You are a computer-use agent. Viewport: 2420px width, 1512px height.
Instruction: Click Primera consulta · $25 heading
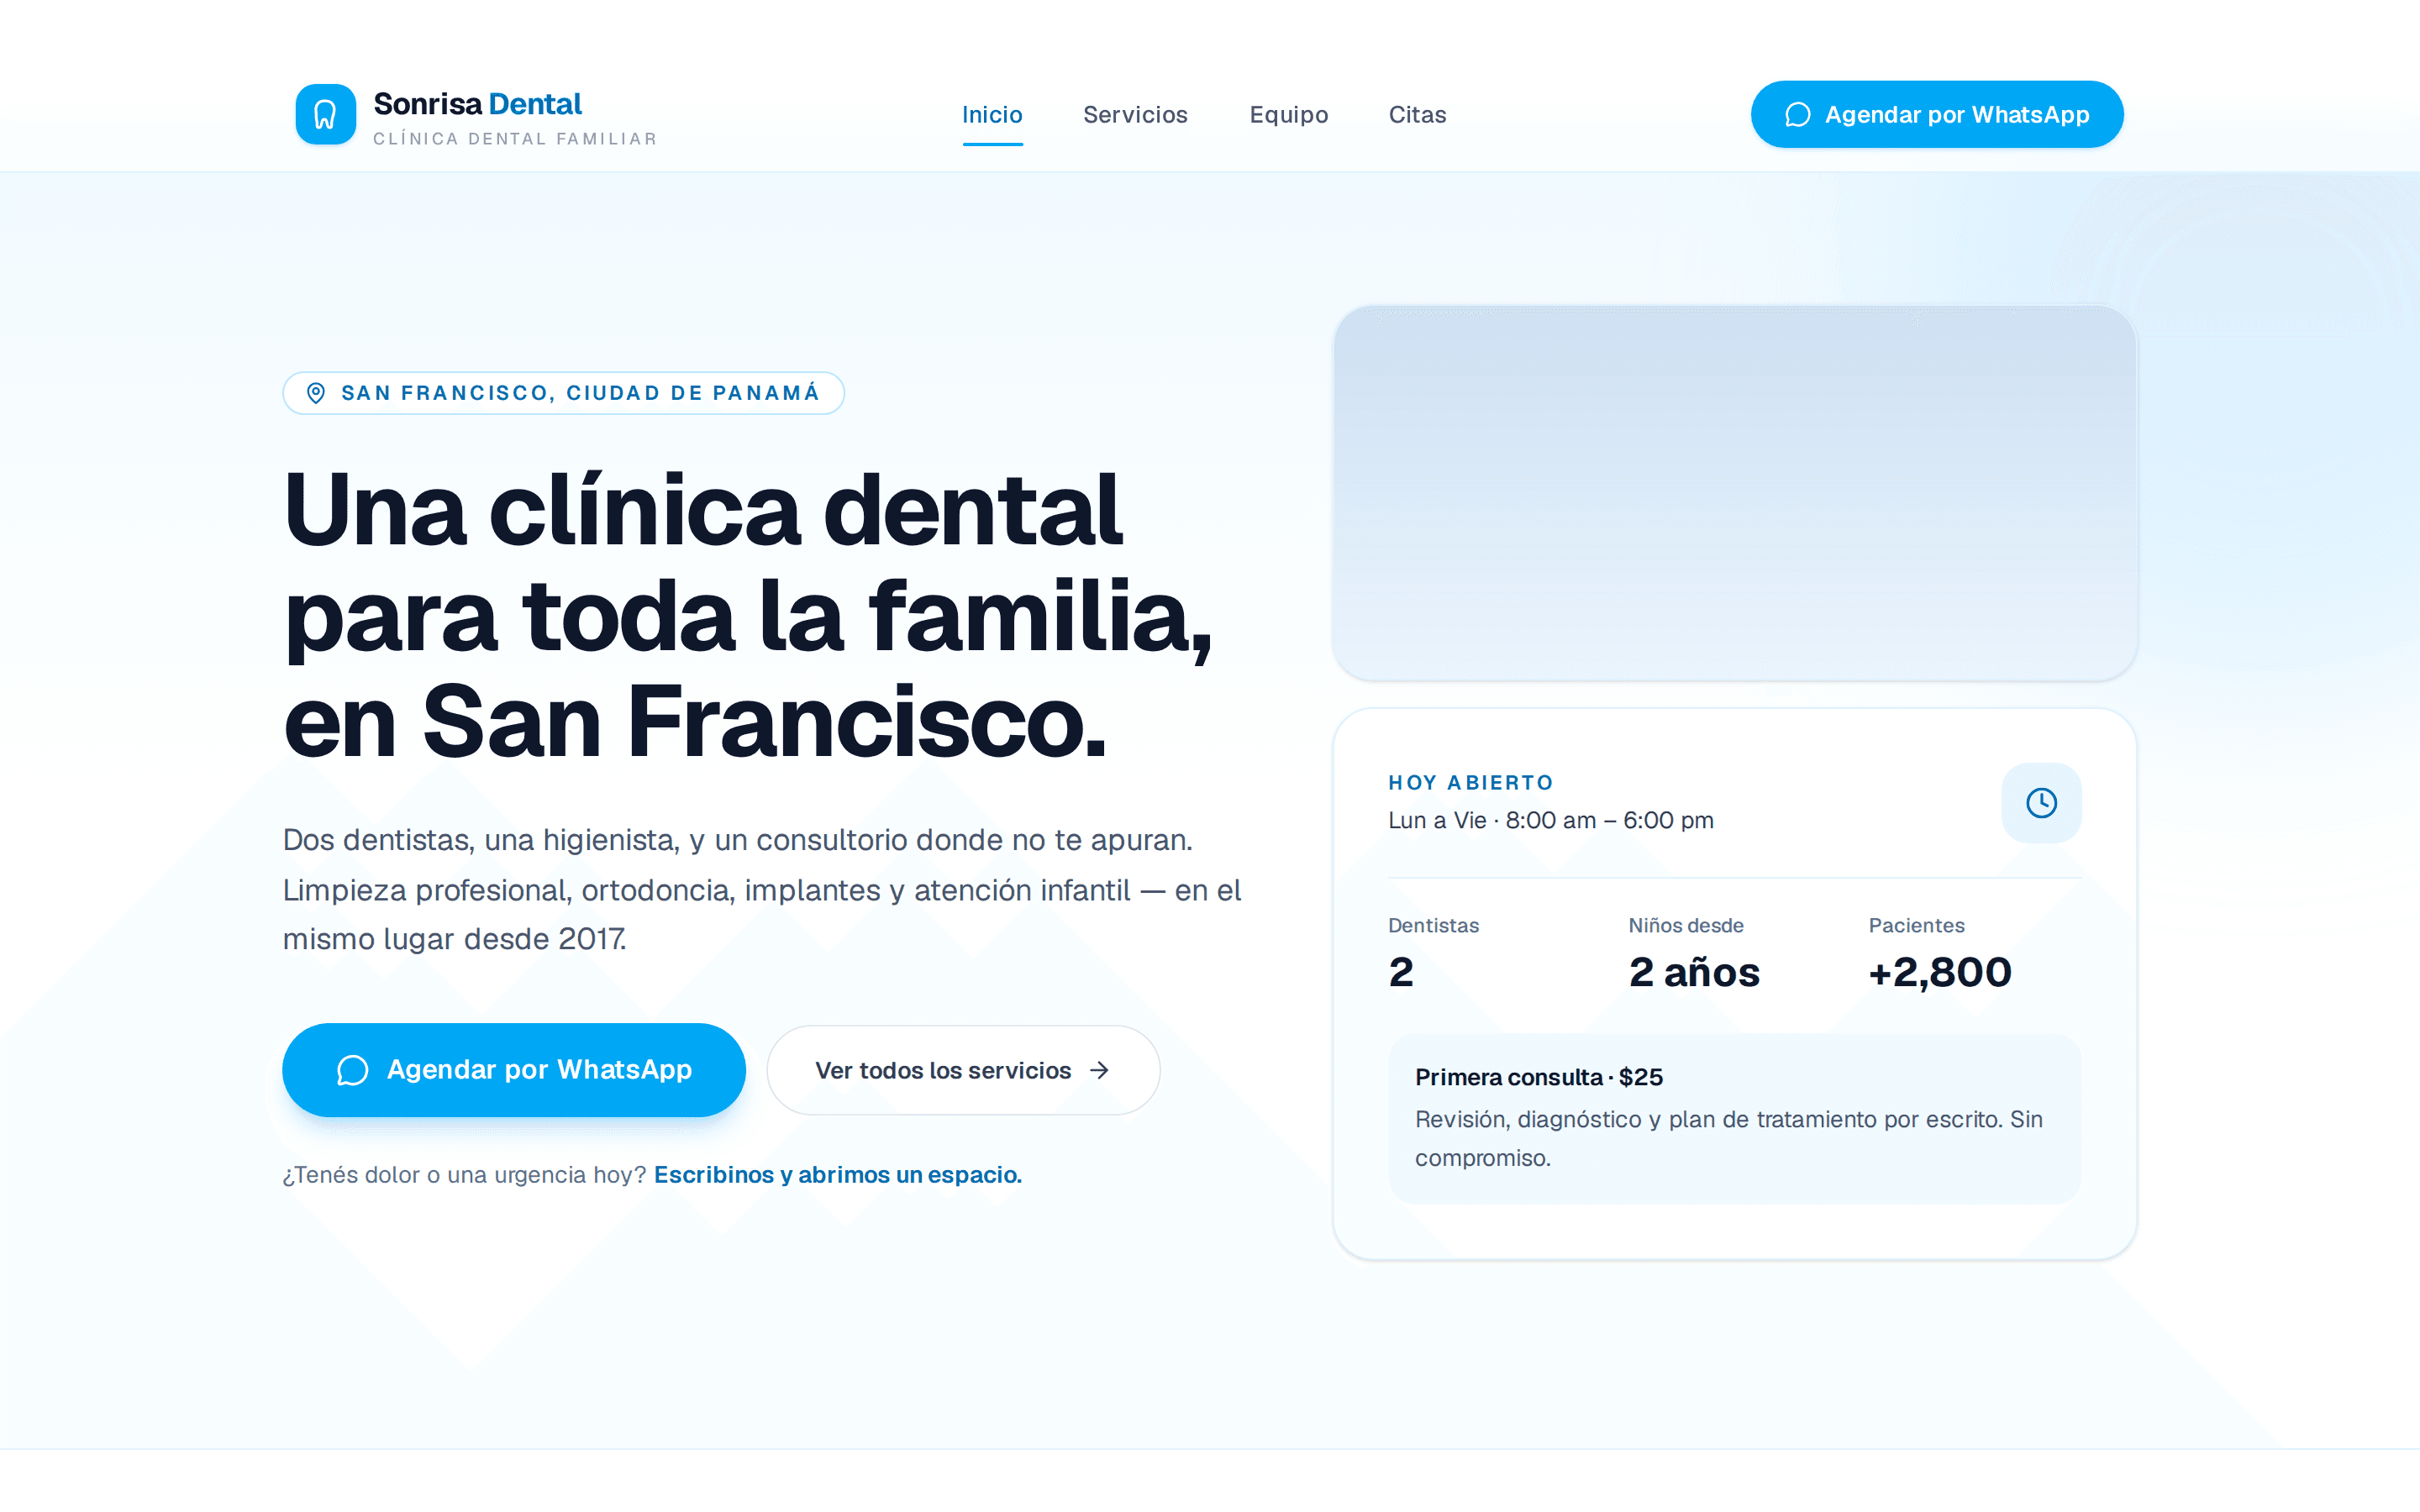point(1539,1077)
